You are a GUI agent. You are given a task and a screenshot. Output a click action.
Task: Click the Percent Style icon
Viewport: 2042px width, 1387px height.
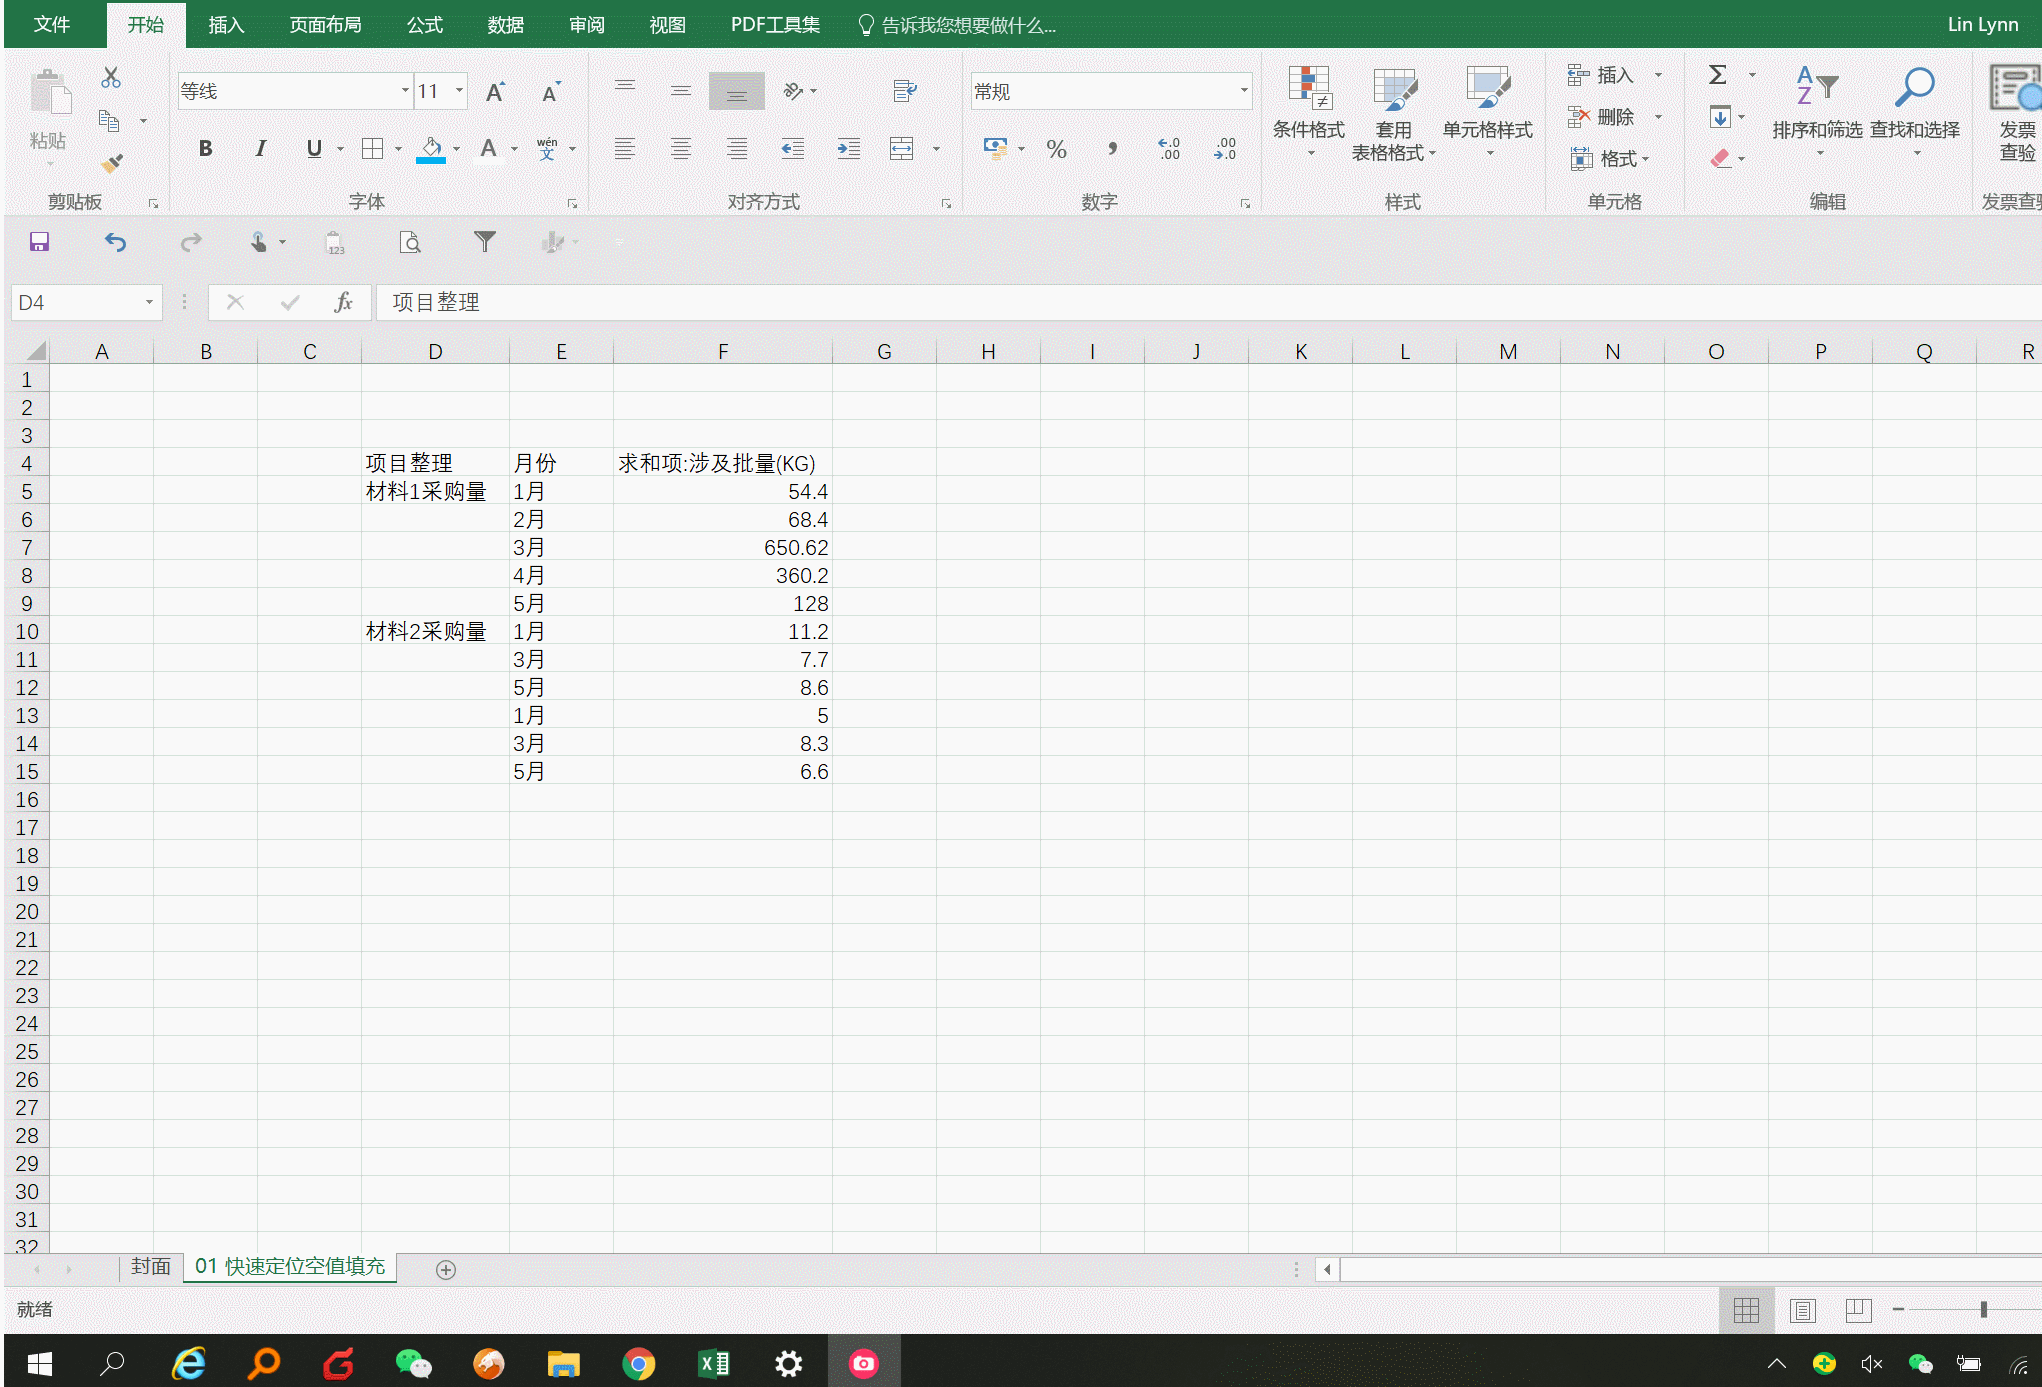click(x=1056, y=149)
